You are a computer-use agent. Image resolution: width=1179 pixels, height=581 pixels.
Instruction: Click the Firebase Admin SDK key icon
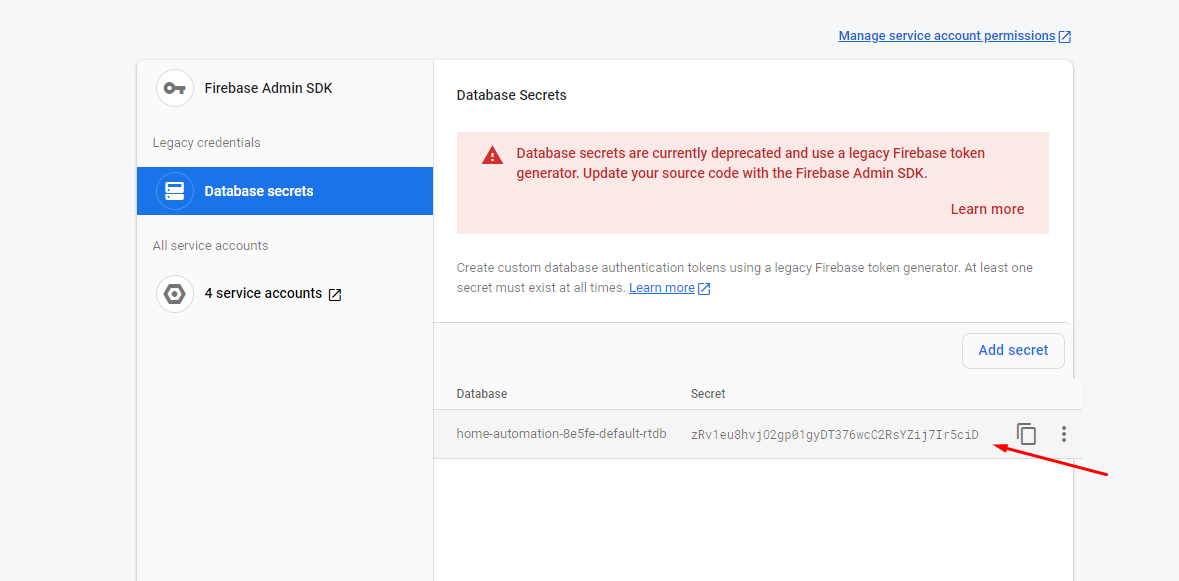175,88
